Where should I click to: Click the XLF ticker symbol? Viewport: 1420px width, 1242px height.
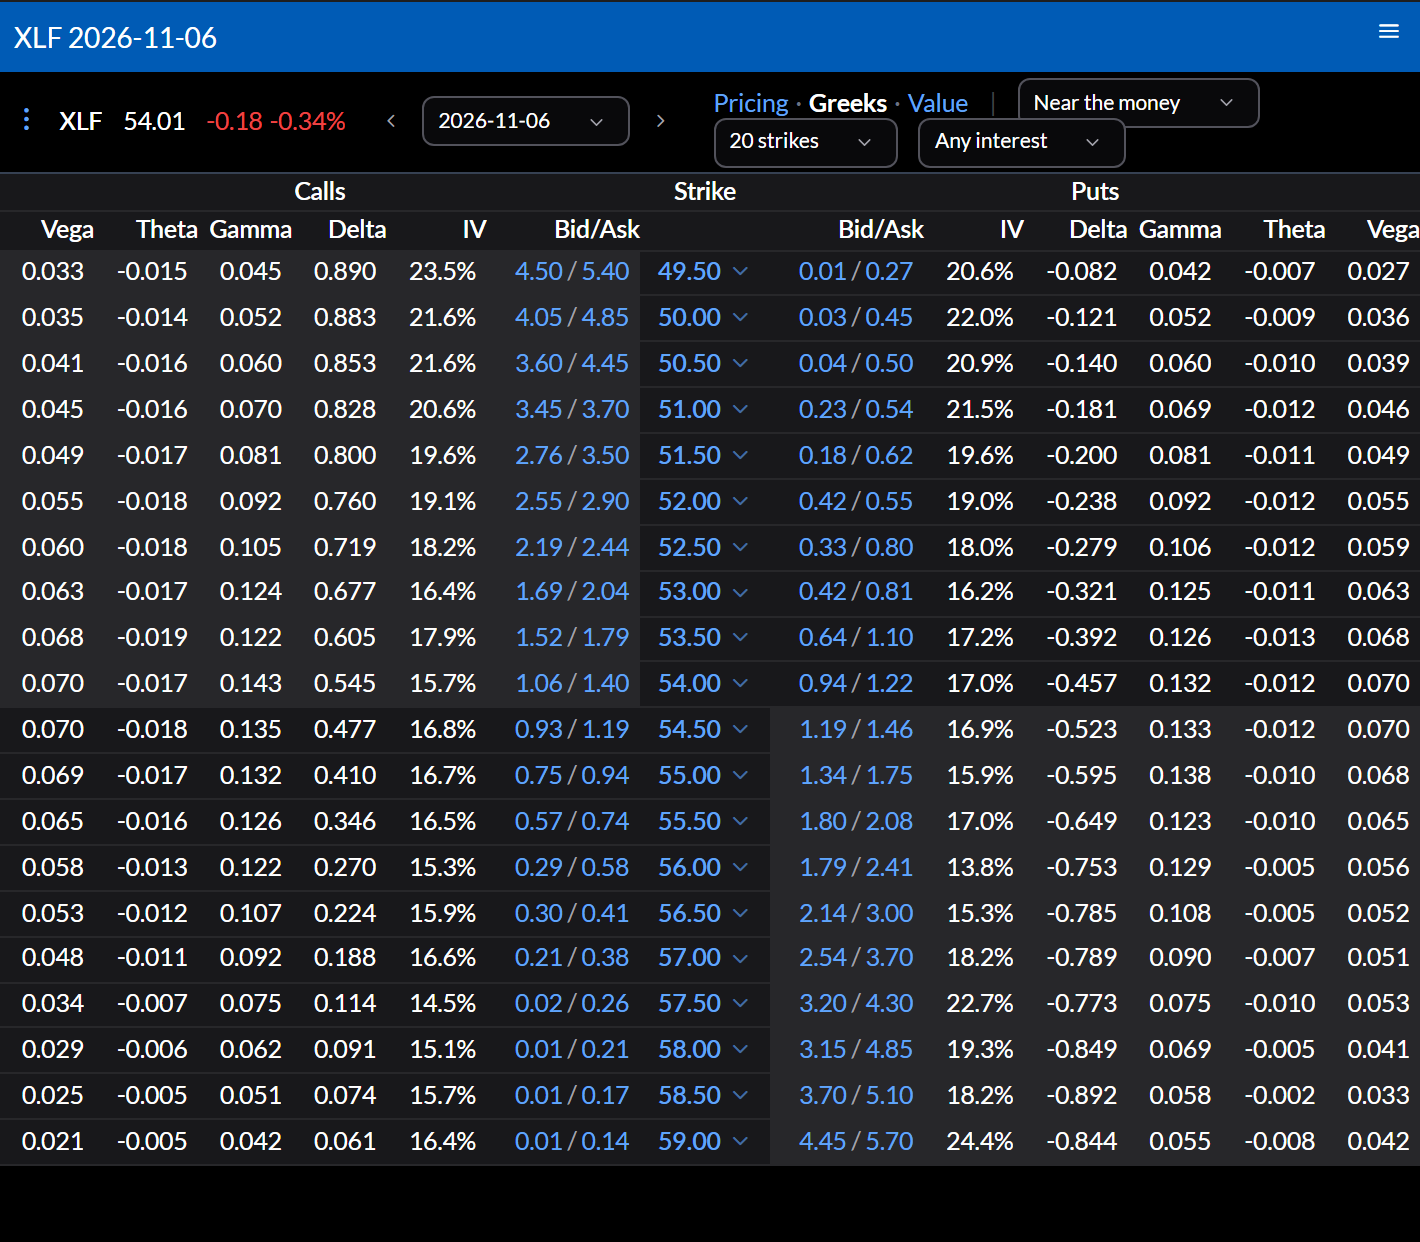(80, 121)
